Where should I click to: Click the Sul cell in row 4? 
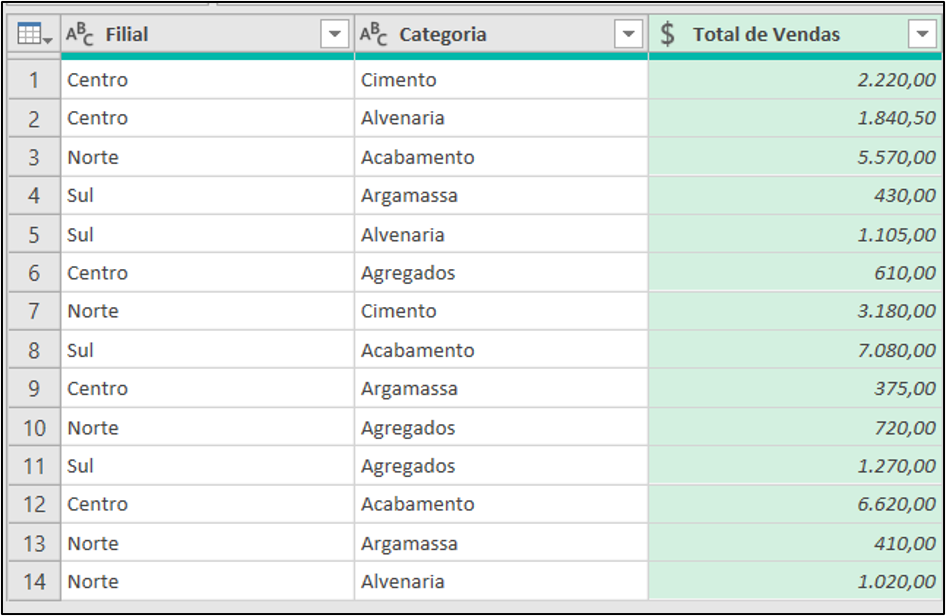coord(208,195)
